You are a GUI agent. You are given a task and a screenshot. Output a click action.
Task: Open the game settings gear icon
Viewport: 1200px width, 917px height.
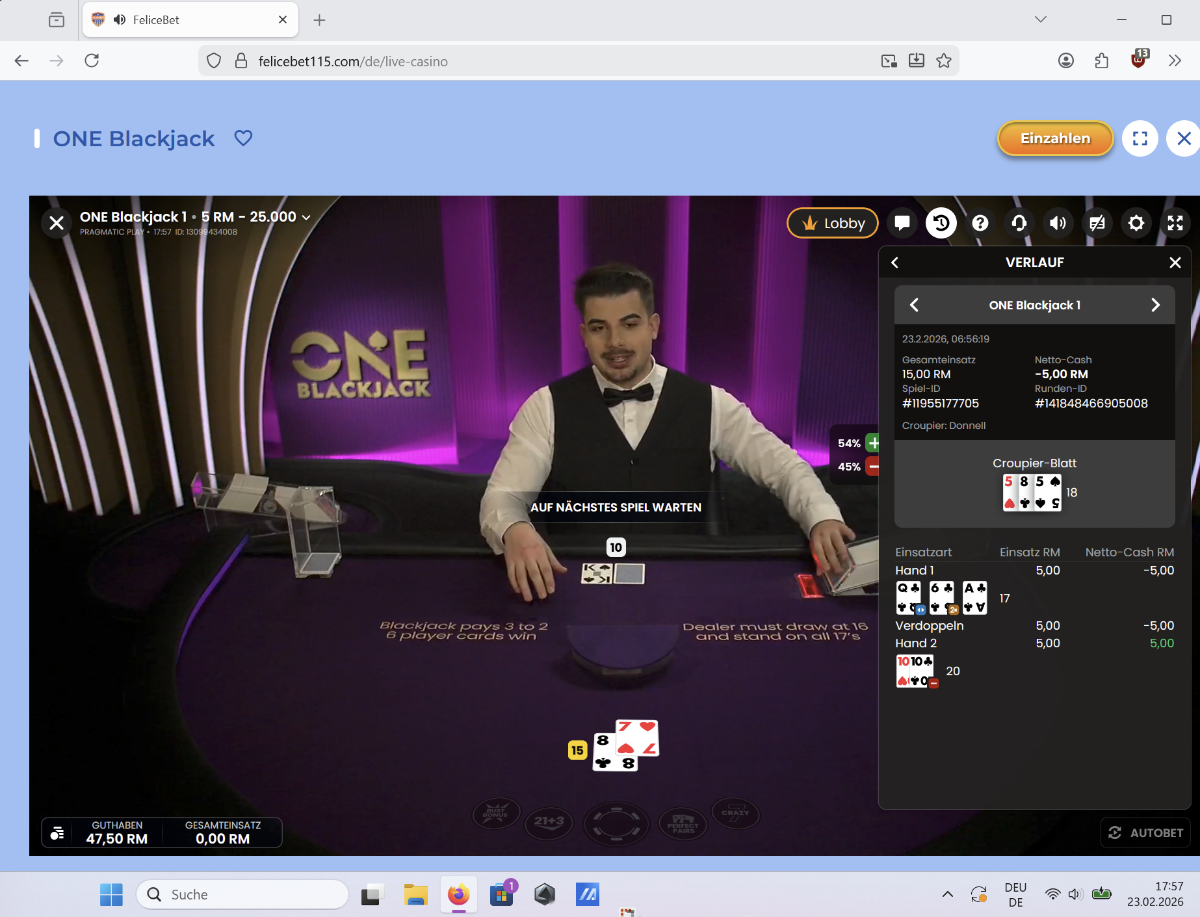click(x=1136, y=223)
